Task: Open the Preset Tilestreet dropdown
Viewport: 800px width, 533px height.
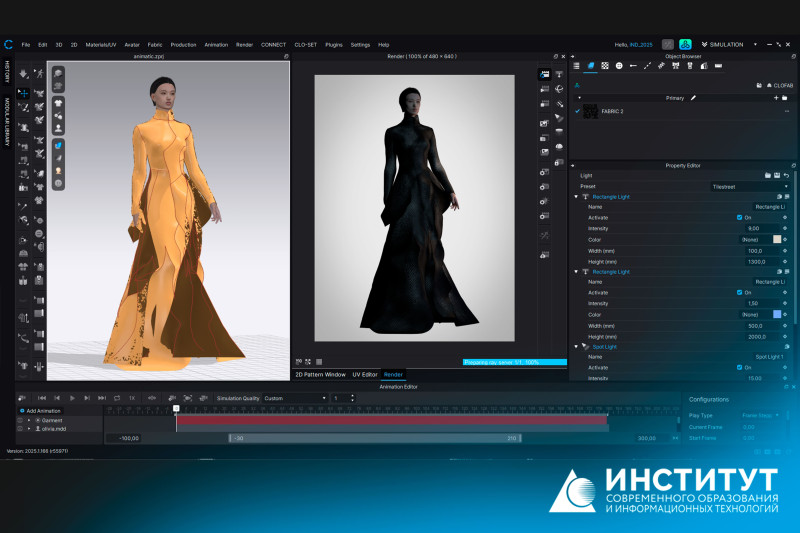Action: 750,186
